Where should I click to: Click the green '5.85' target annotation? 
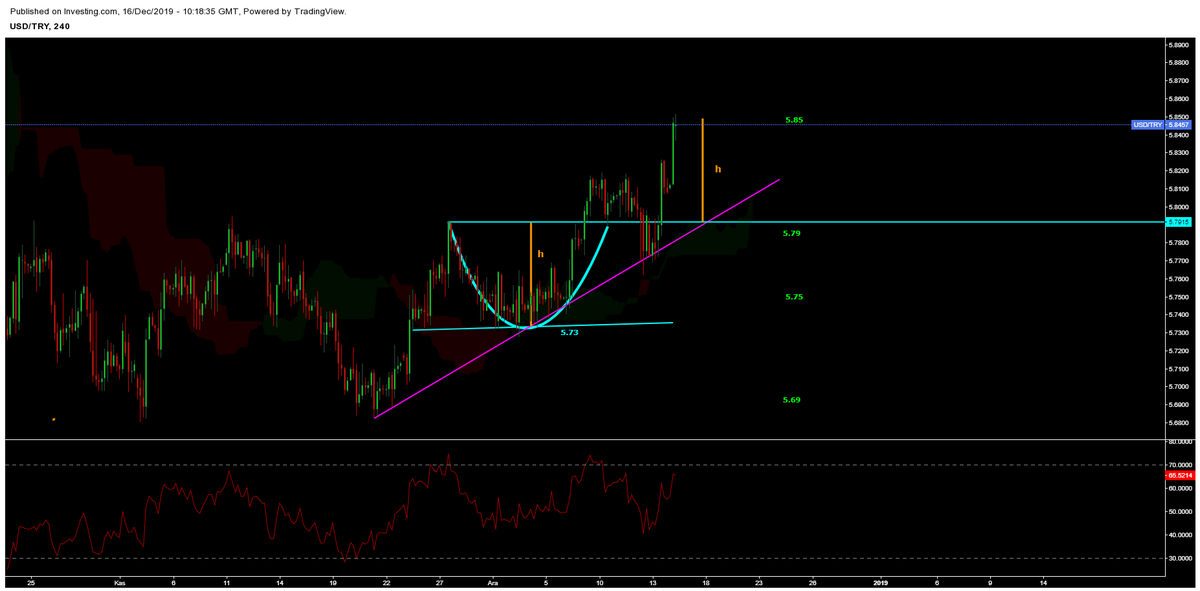794,120
